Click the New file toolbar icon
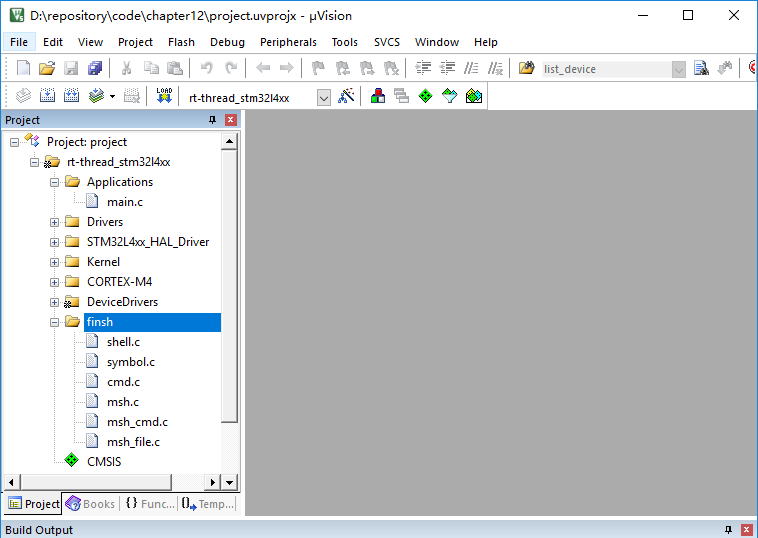The width and height of the screenshot is (758, 538). click(x=23, y=68)
